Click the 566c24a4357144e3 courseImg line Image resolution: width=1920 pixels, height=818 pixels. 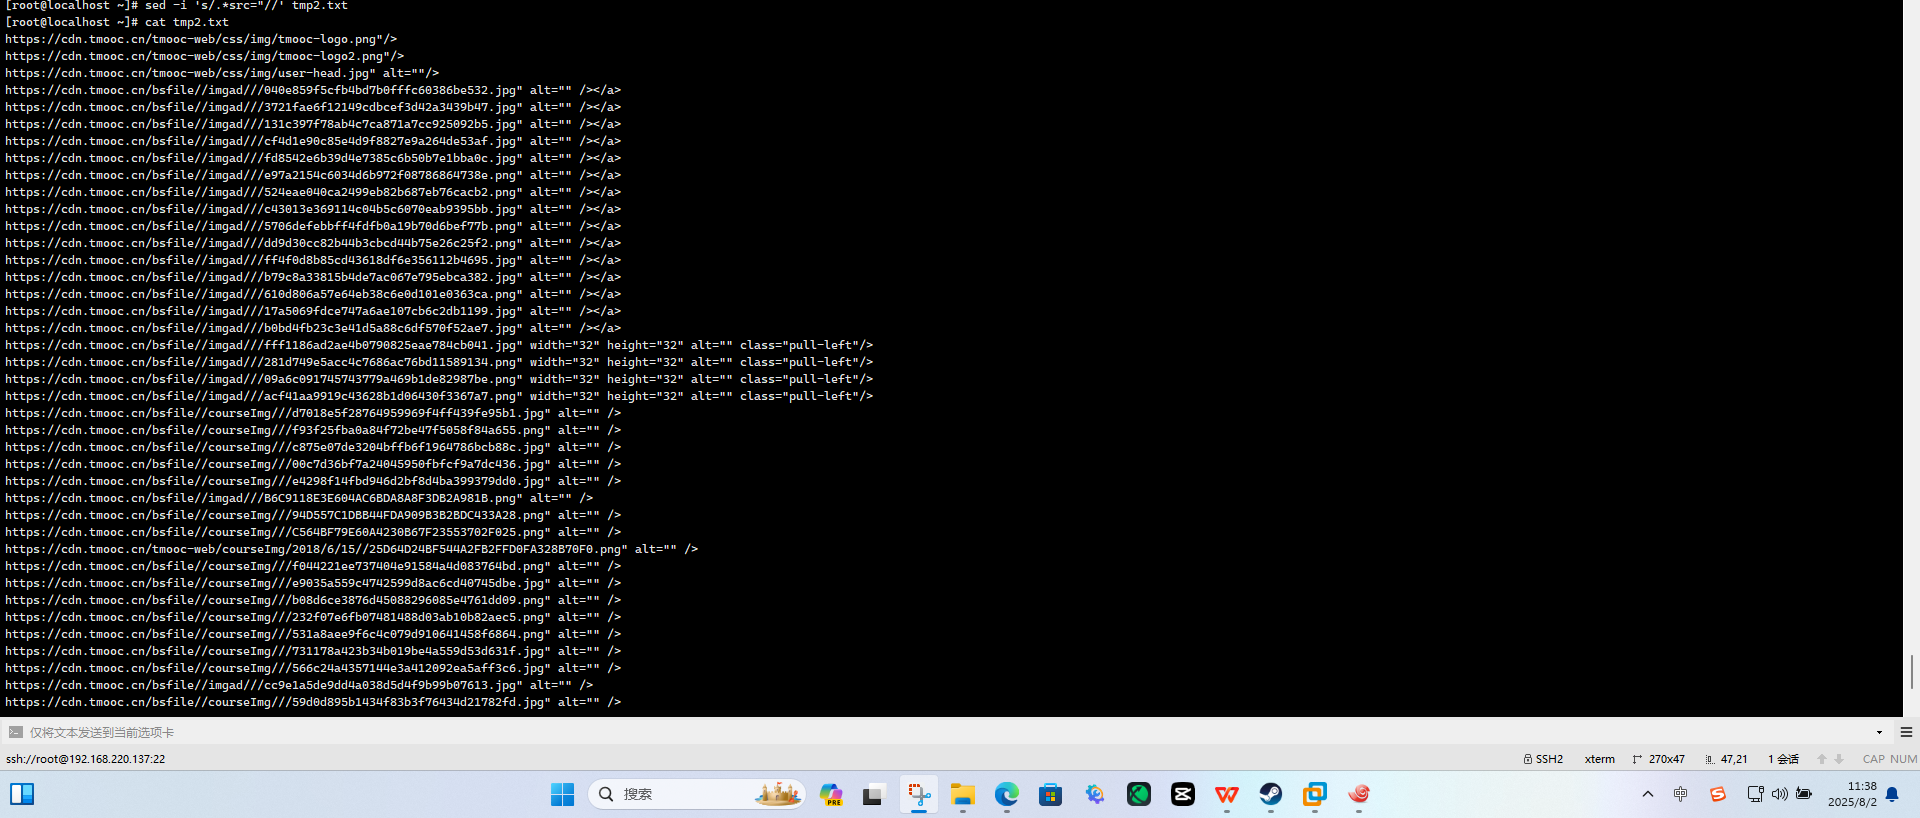pyautogui.click(x=313, y=668)
